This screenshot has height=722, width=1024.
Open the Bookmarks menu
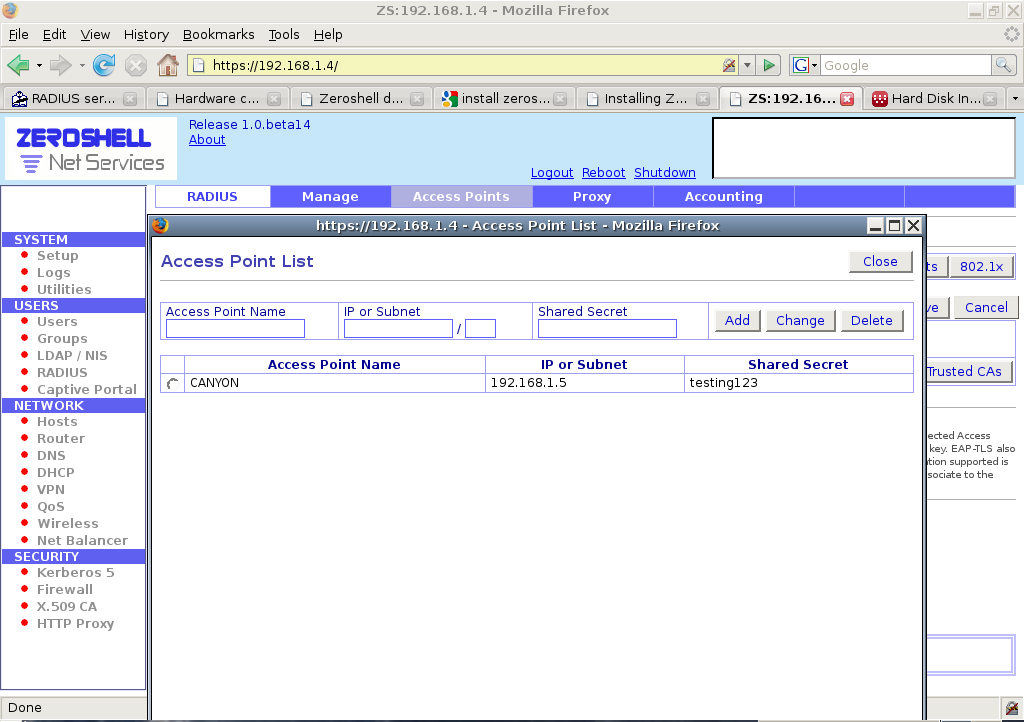(x=219, y=35)
